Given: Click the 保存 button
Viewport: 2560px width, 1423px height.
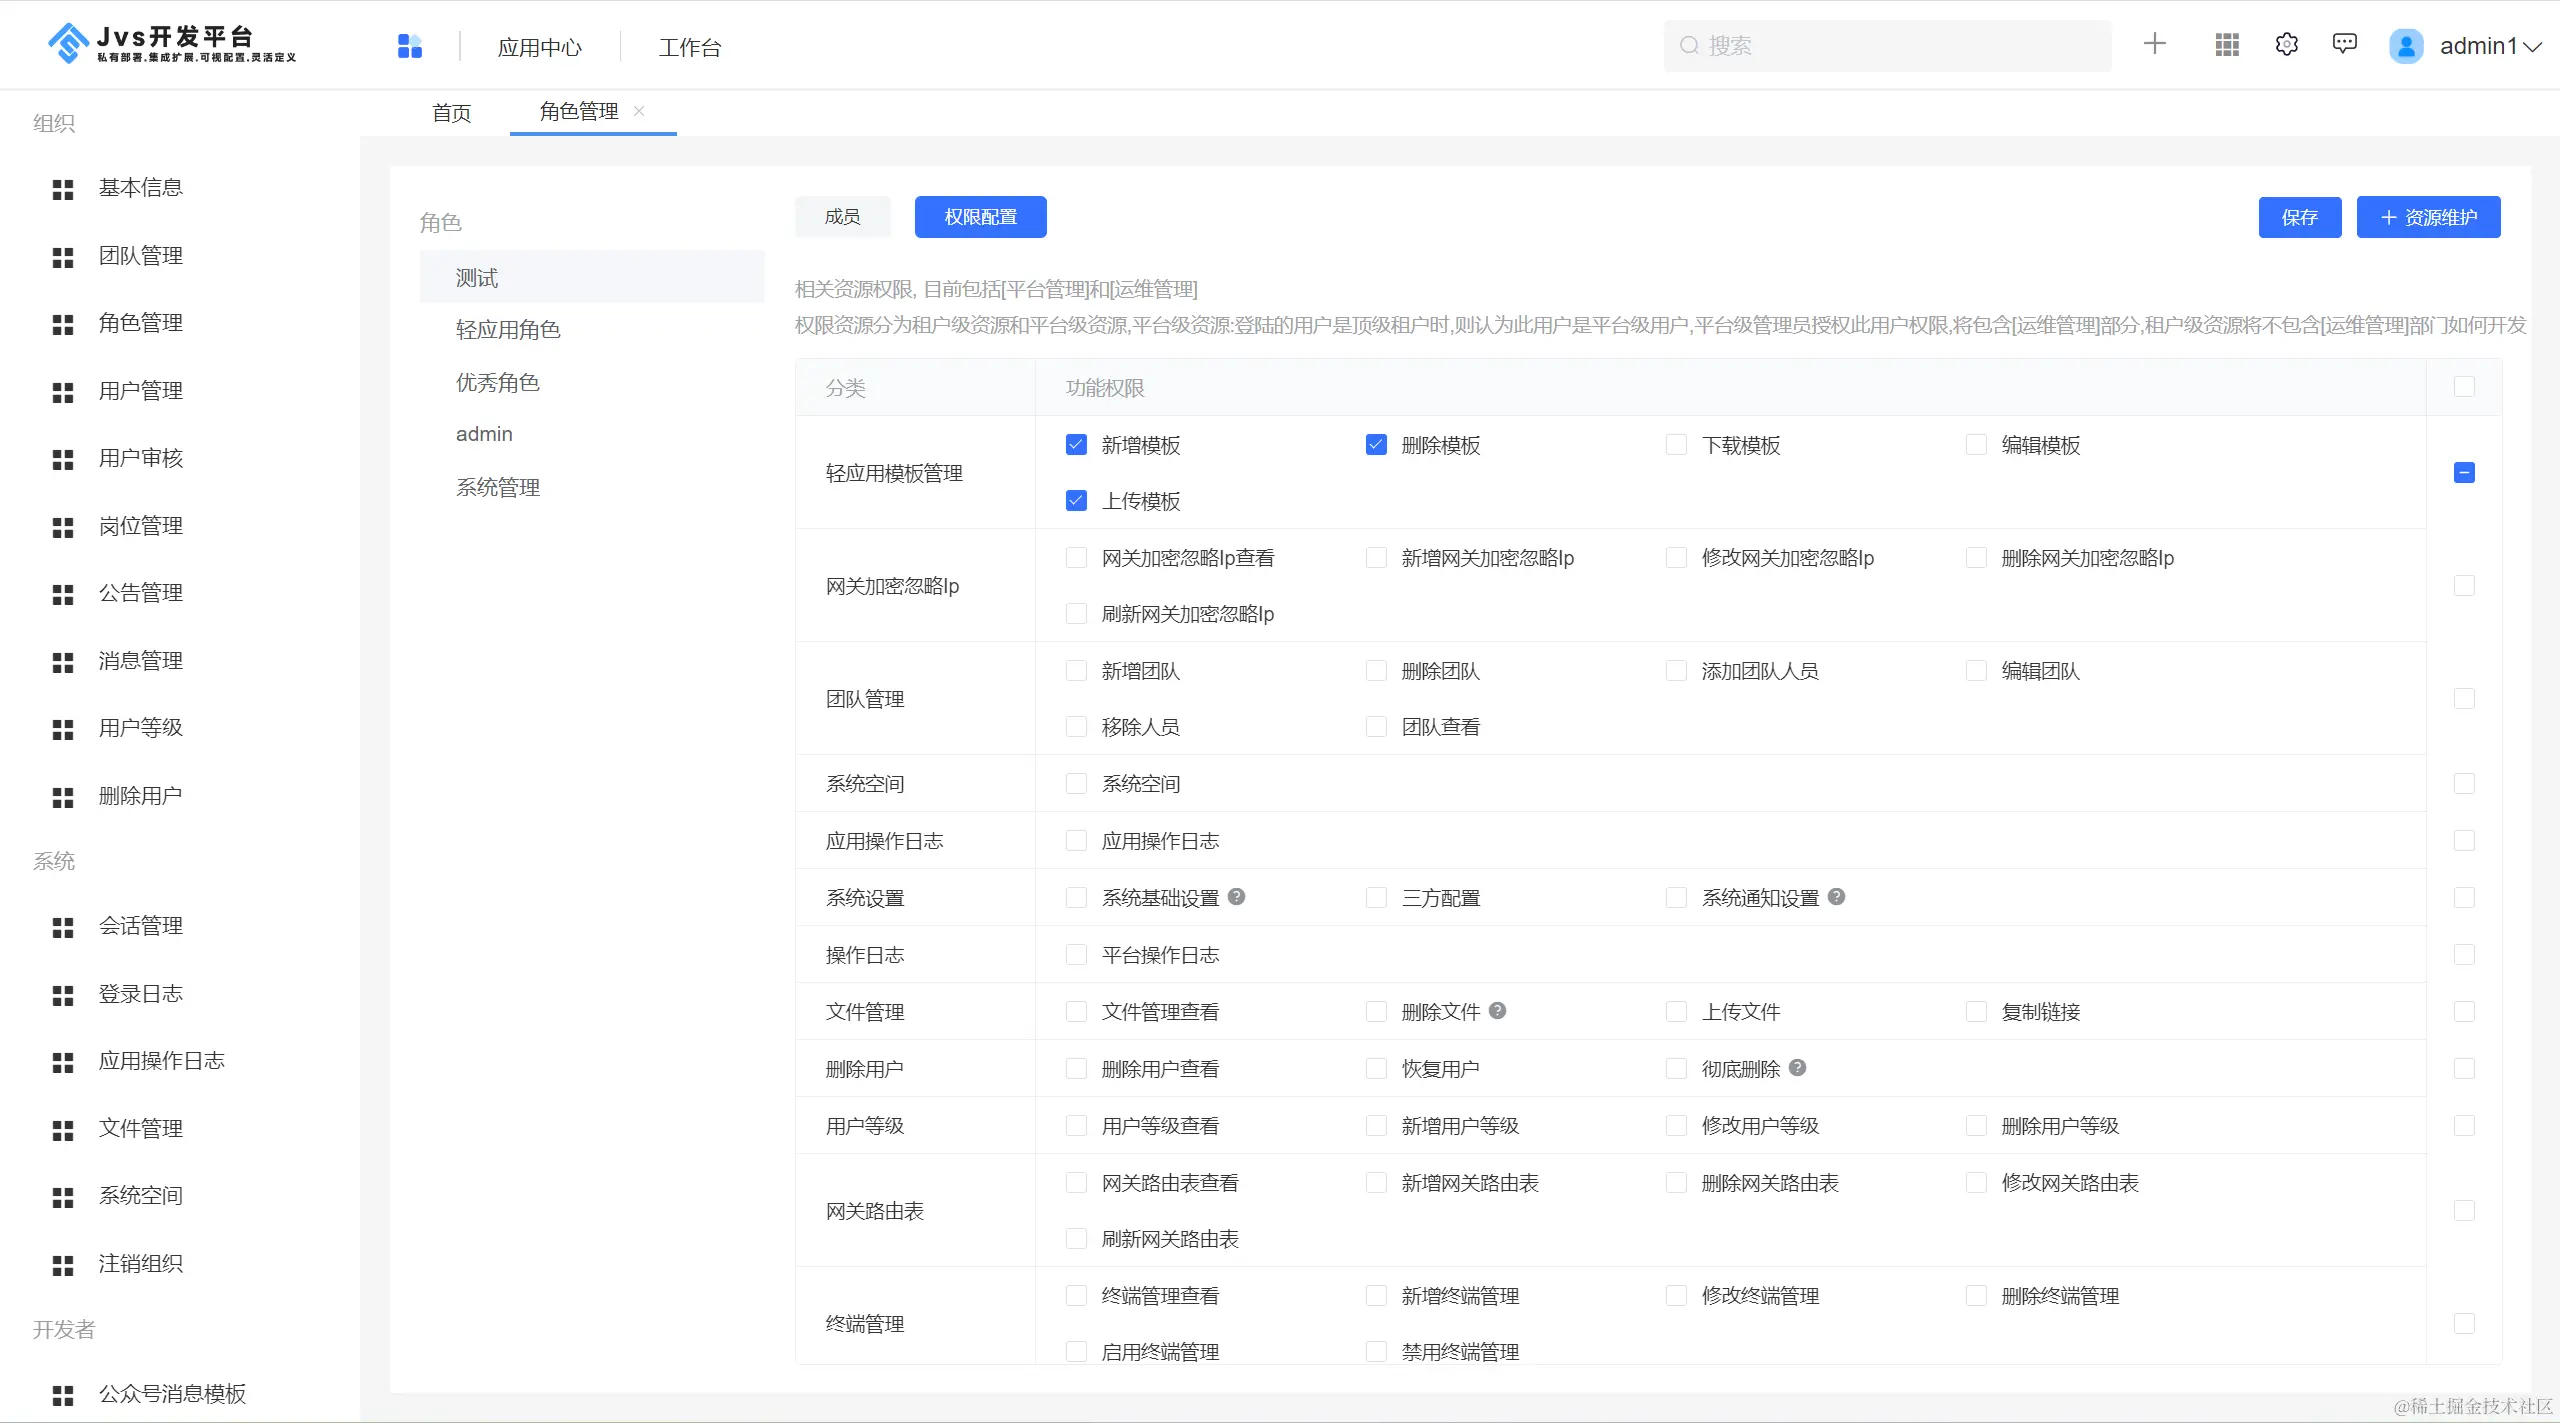Looking at the screenshot, I should [x=2299, y=218].
